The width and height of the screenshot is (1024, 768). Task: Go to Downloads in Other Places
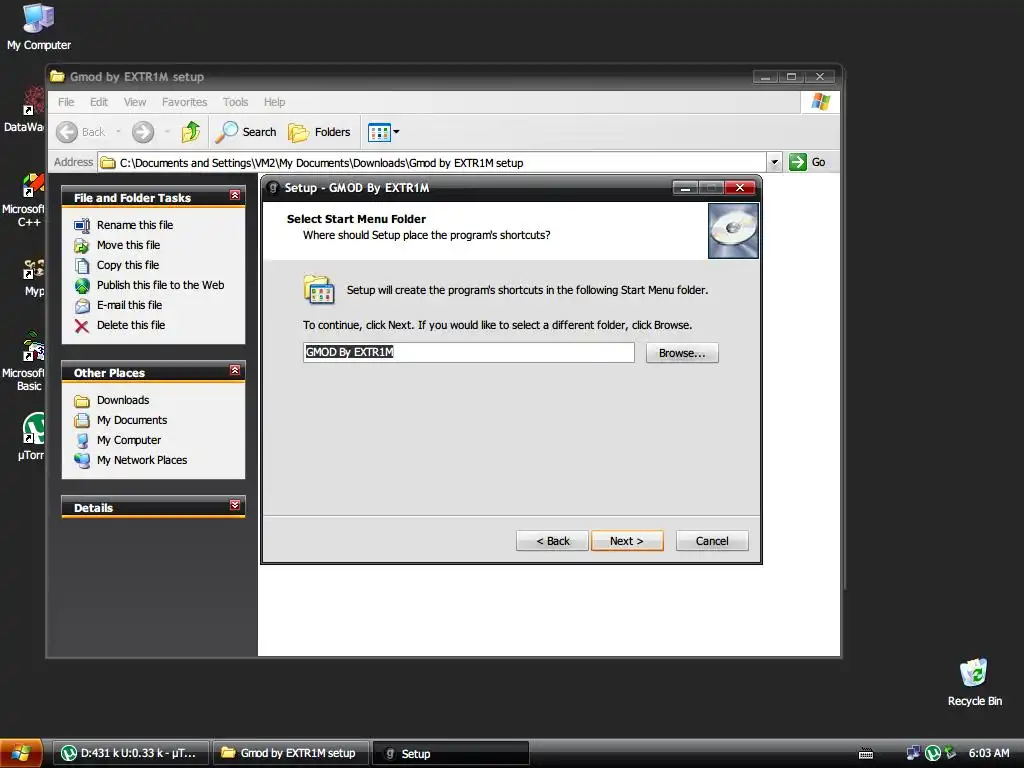(123, 400)
